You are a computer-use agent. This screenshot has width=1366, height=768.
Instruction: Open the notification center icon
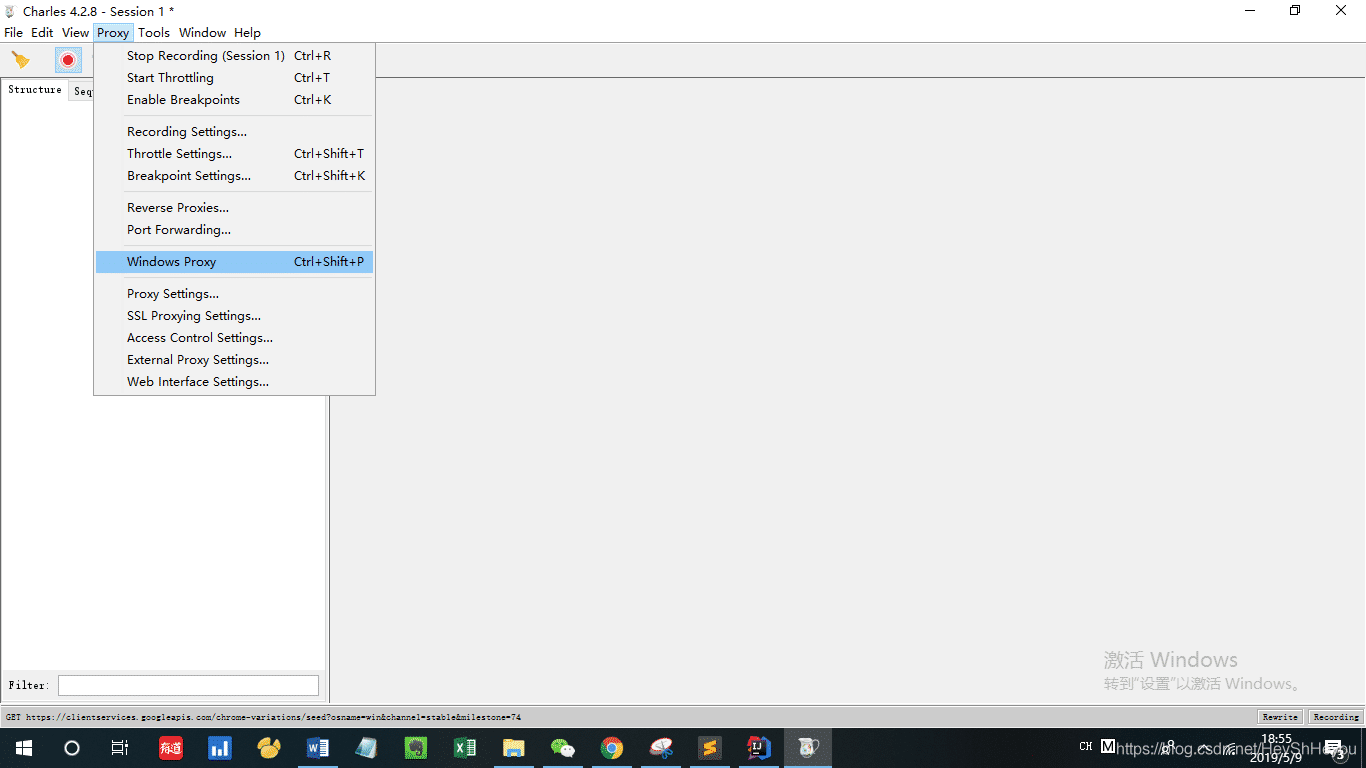[x=1334, y=749]
